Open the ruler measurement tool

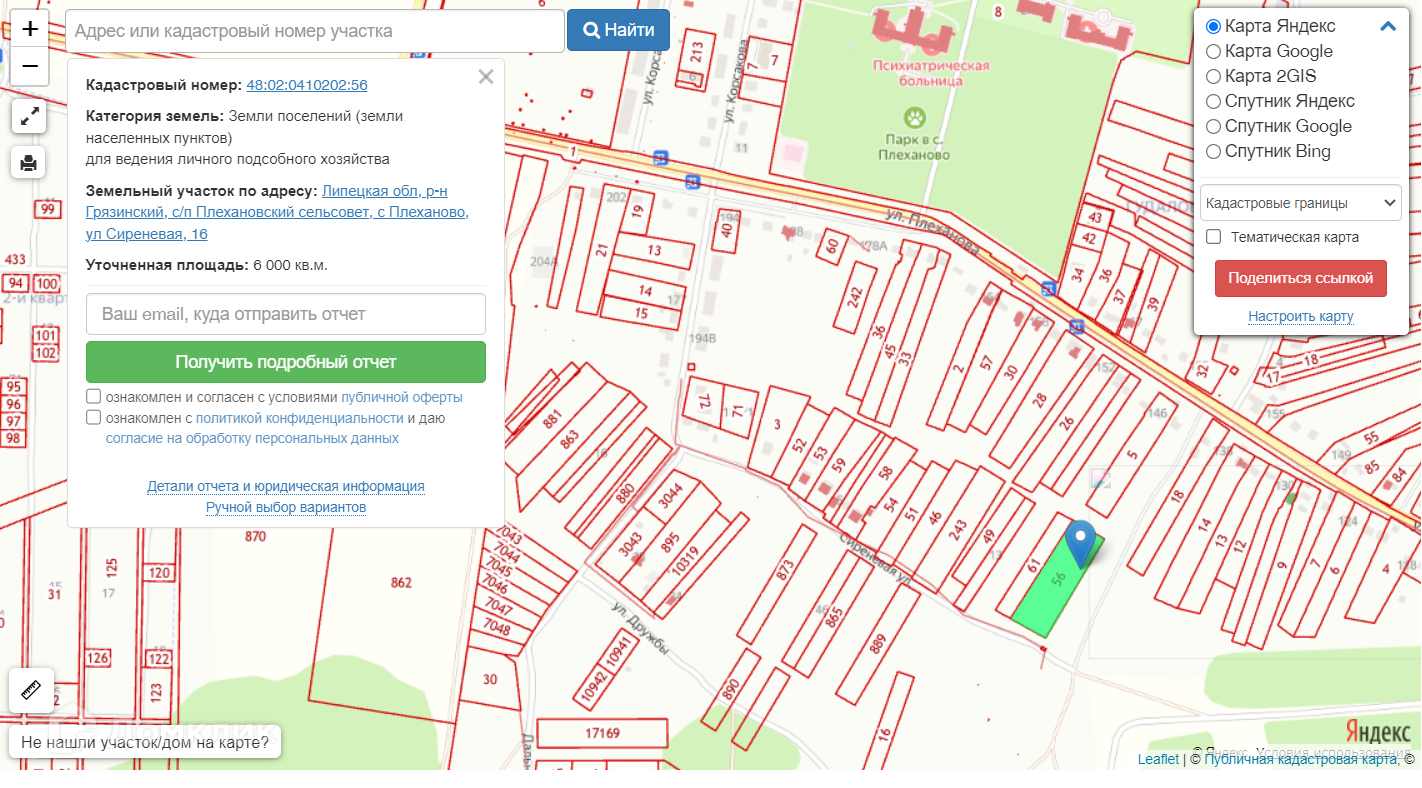click(28, 690)
